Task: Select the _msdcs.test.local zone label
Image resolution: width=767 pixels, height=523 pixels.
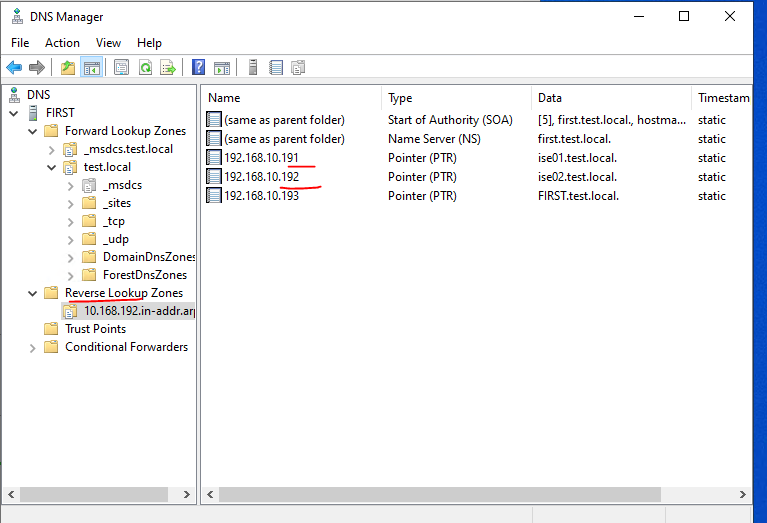Action: (x=128, y=149)
